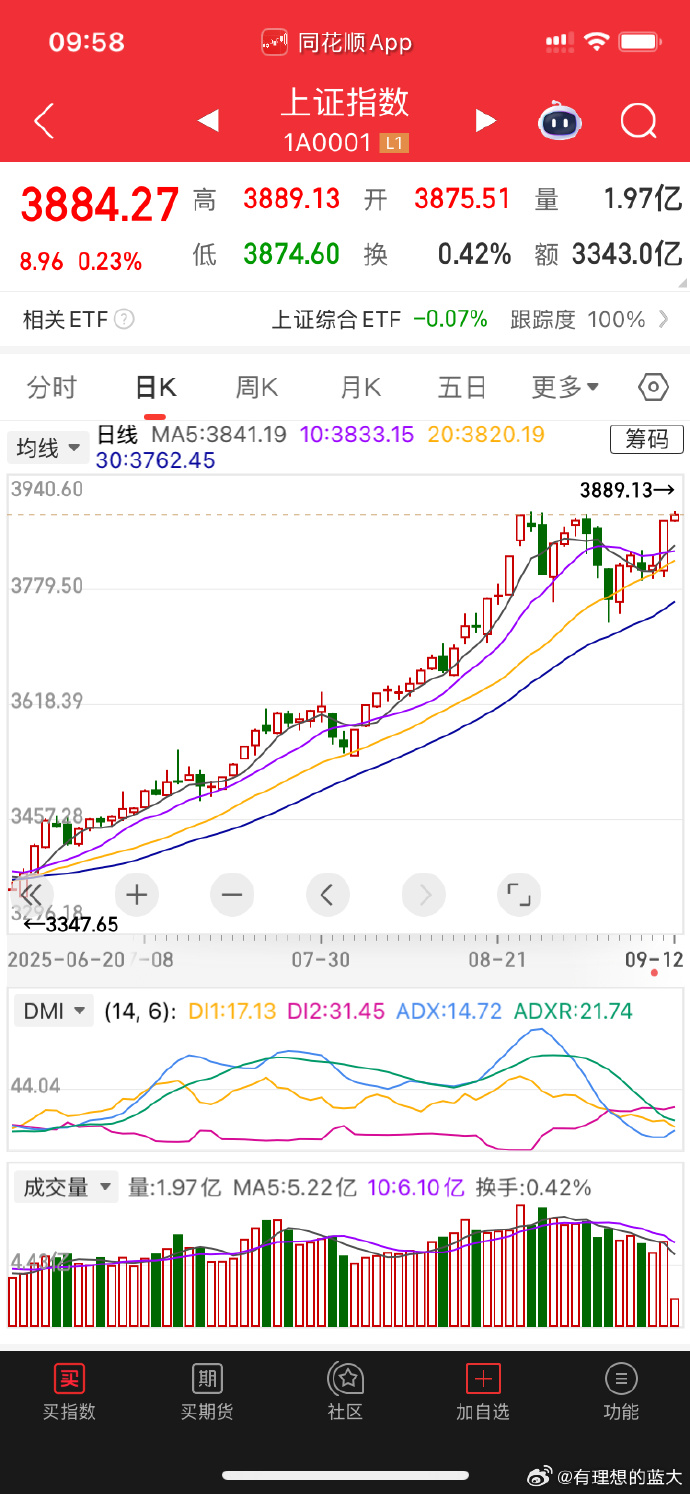This screenshot has height=1494, width=690.
Task: Tap the 高 3889.13 high value
Action: point(266,199)
